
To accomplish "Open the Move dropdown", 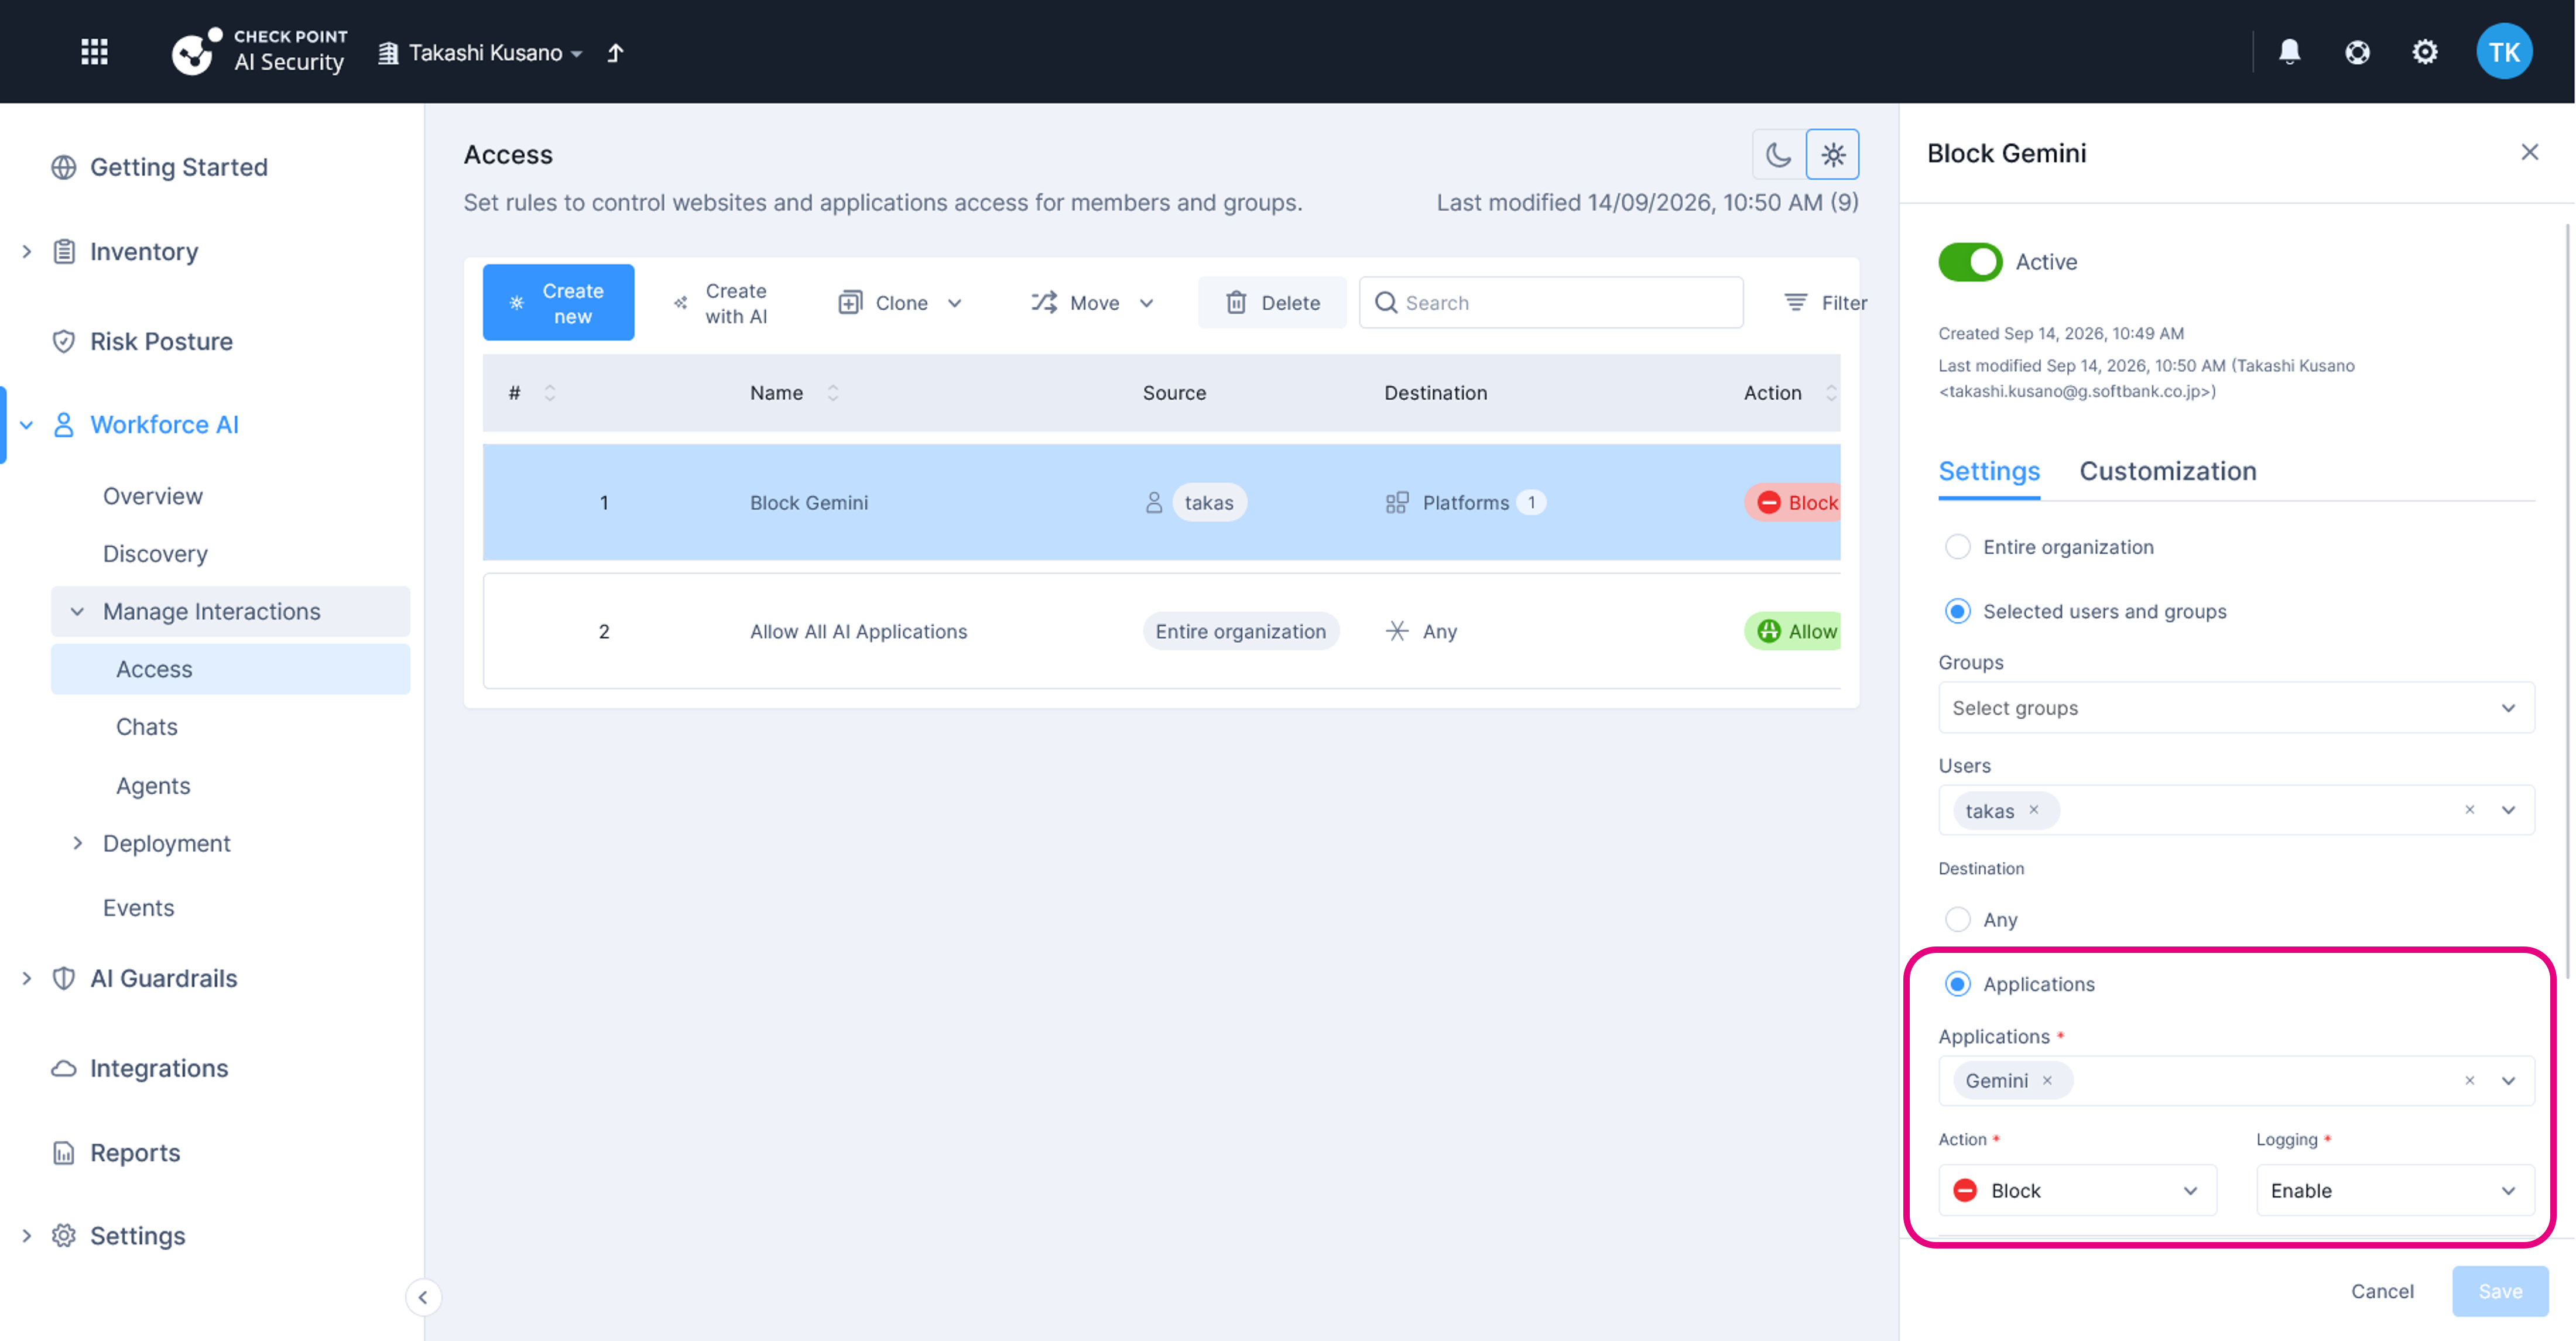I will (1093, 302).
